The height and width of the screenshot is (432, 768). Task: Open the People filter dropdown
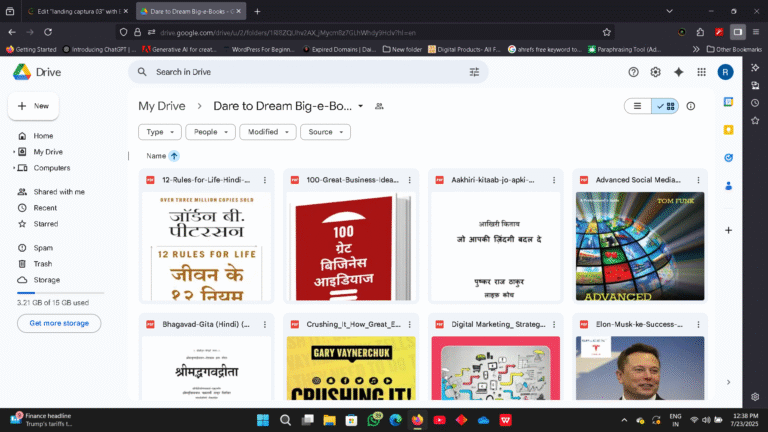tap(210, 132)
